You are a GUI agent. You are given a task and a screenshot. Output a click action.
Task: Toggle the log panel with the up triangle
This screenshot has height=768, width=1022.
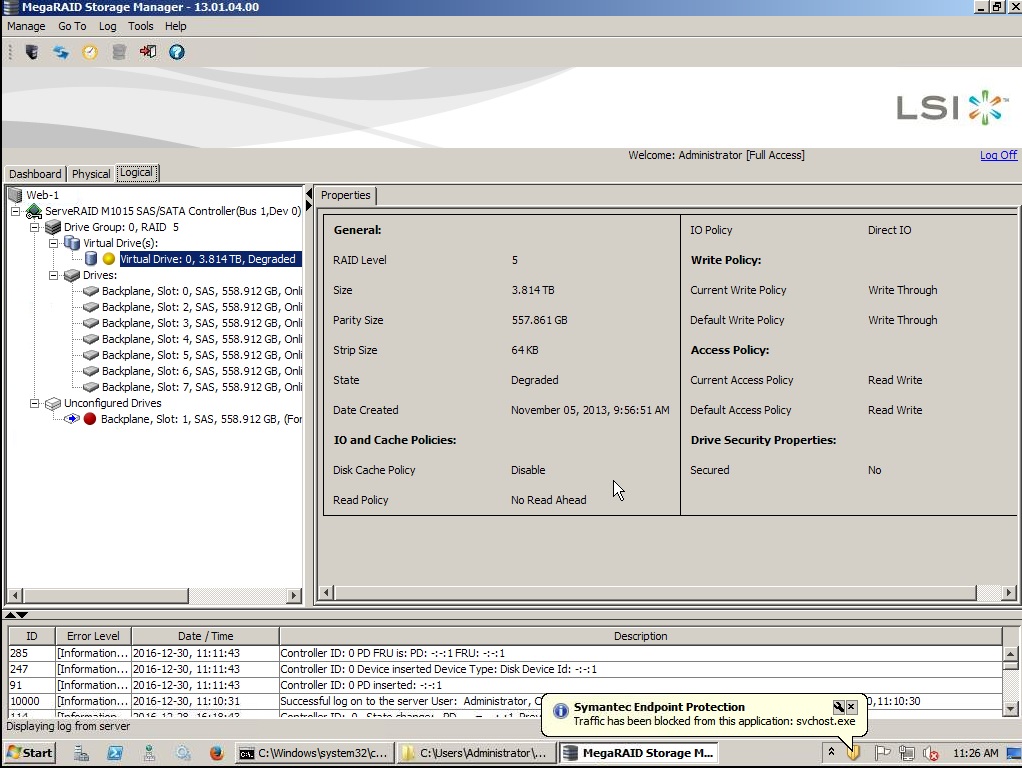click(x=10, y=615)
